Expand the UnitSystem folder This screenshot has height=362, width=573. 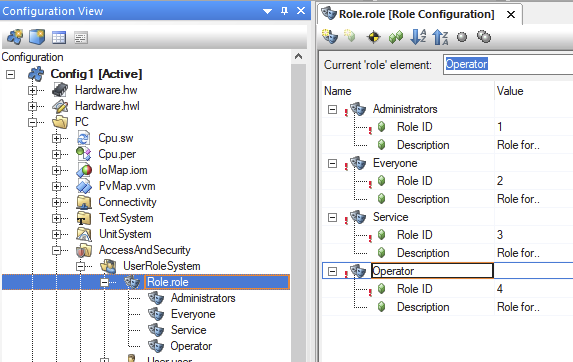[x=56, y=234]
